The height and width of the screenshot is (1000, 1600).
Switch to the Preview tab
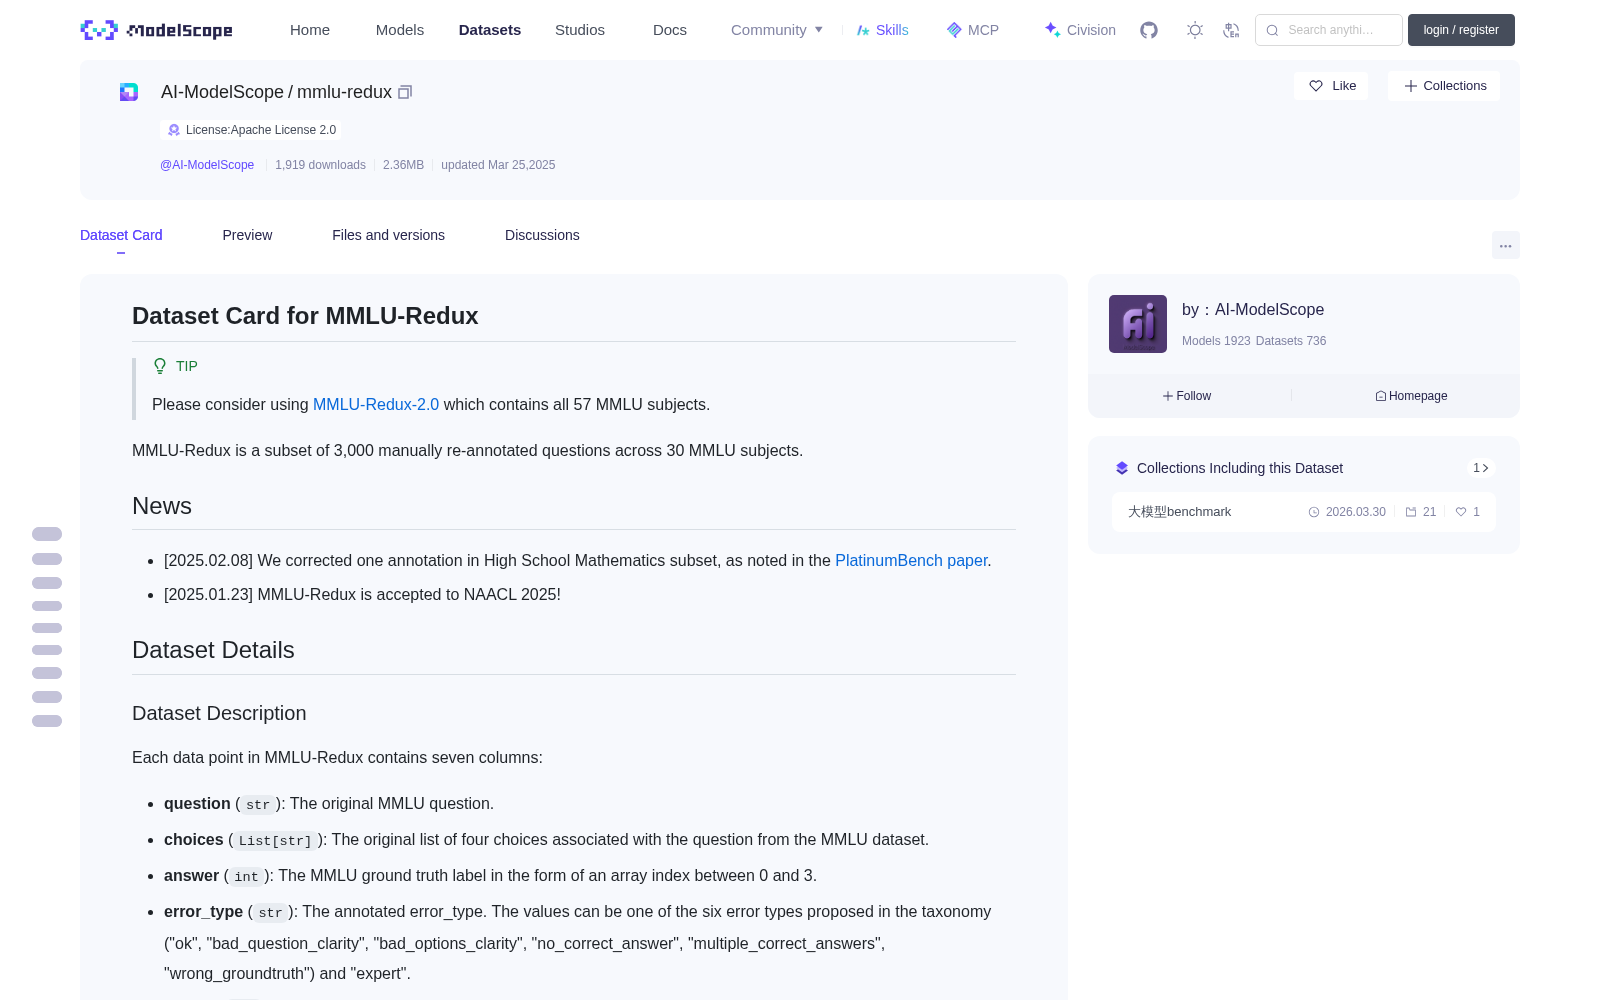pyautogui.click(x=247, y=235)
